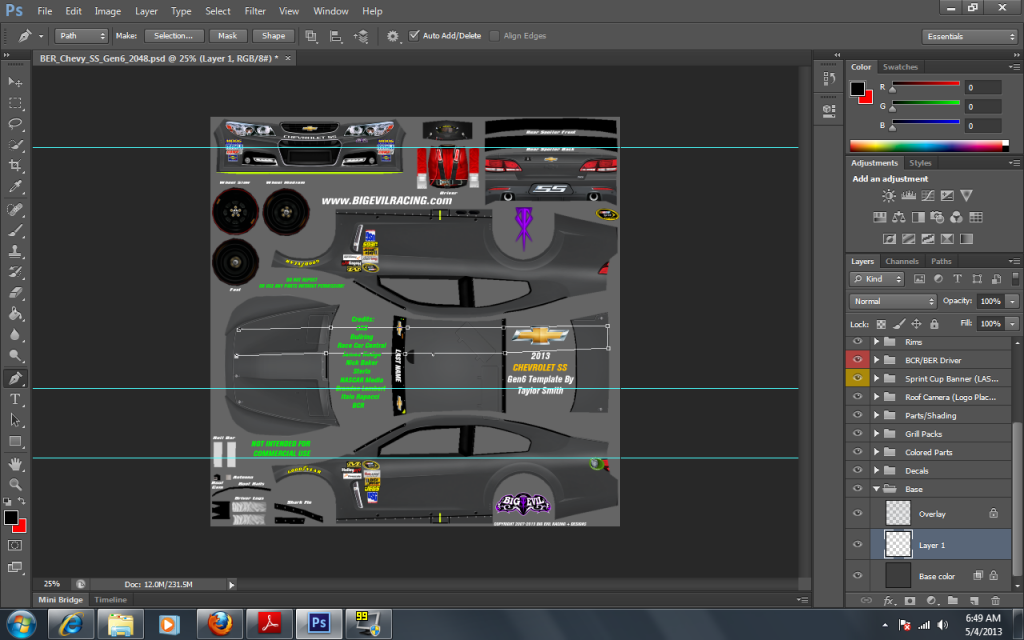The width and height of the screenshot is (1024, 640).
Task: Toggle Align Edges checkbox
Action: [x=494, y=35]
